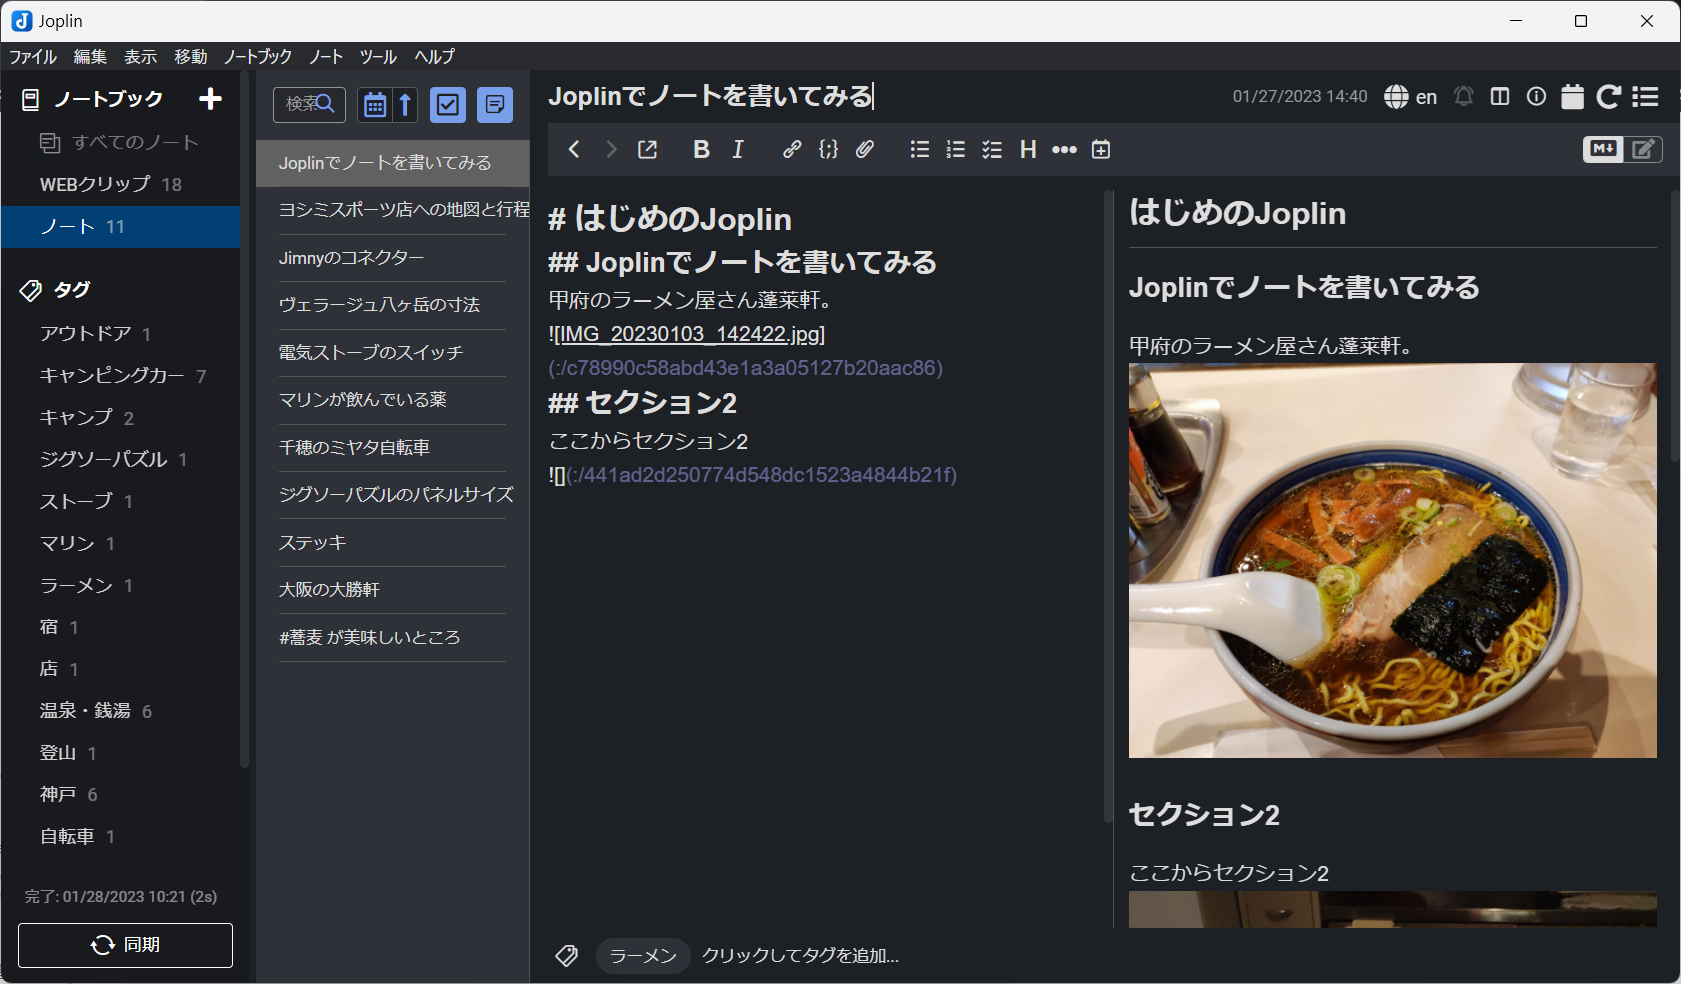The width and height of the screenshot is (1681, 984).
Task: Open the ツール menu
Action: click(378, 56)
